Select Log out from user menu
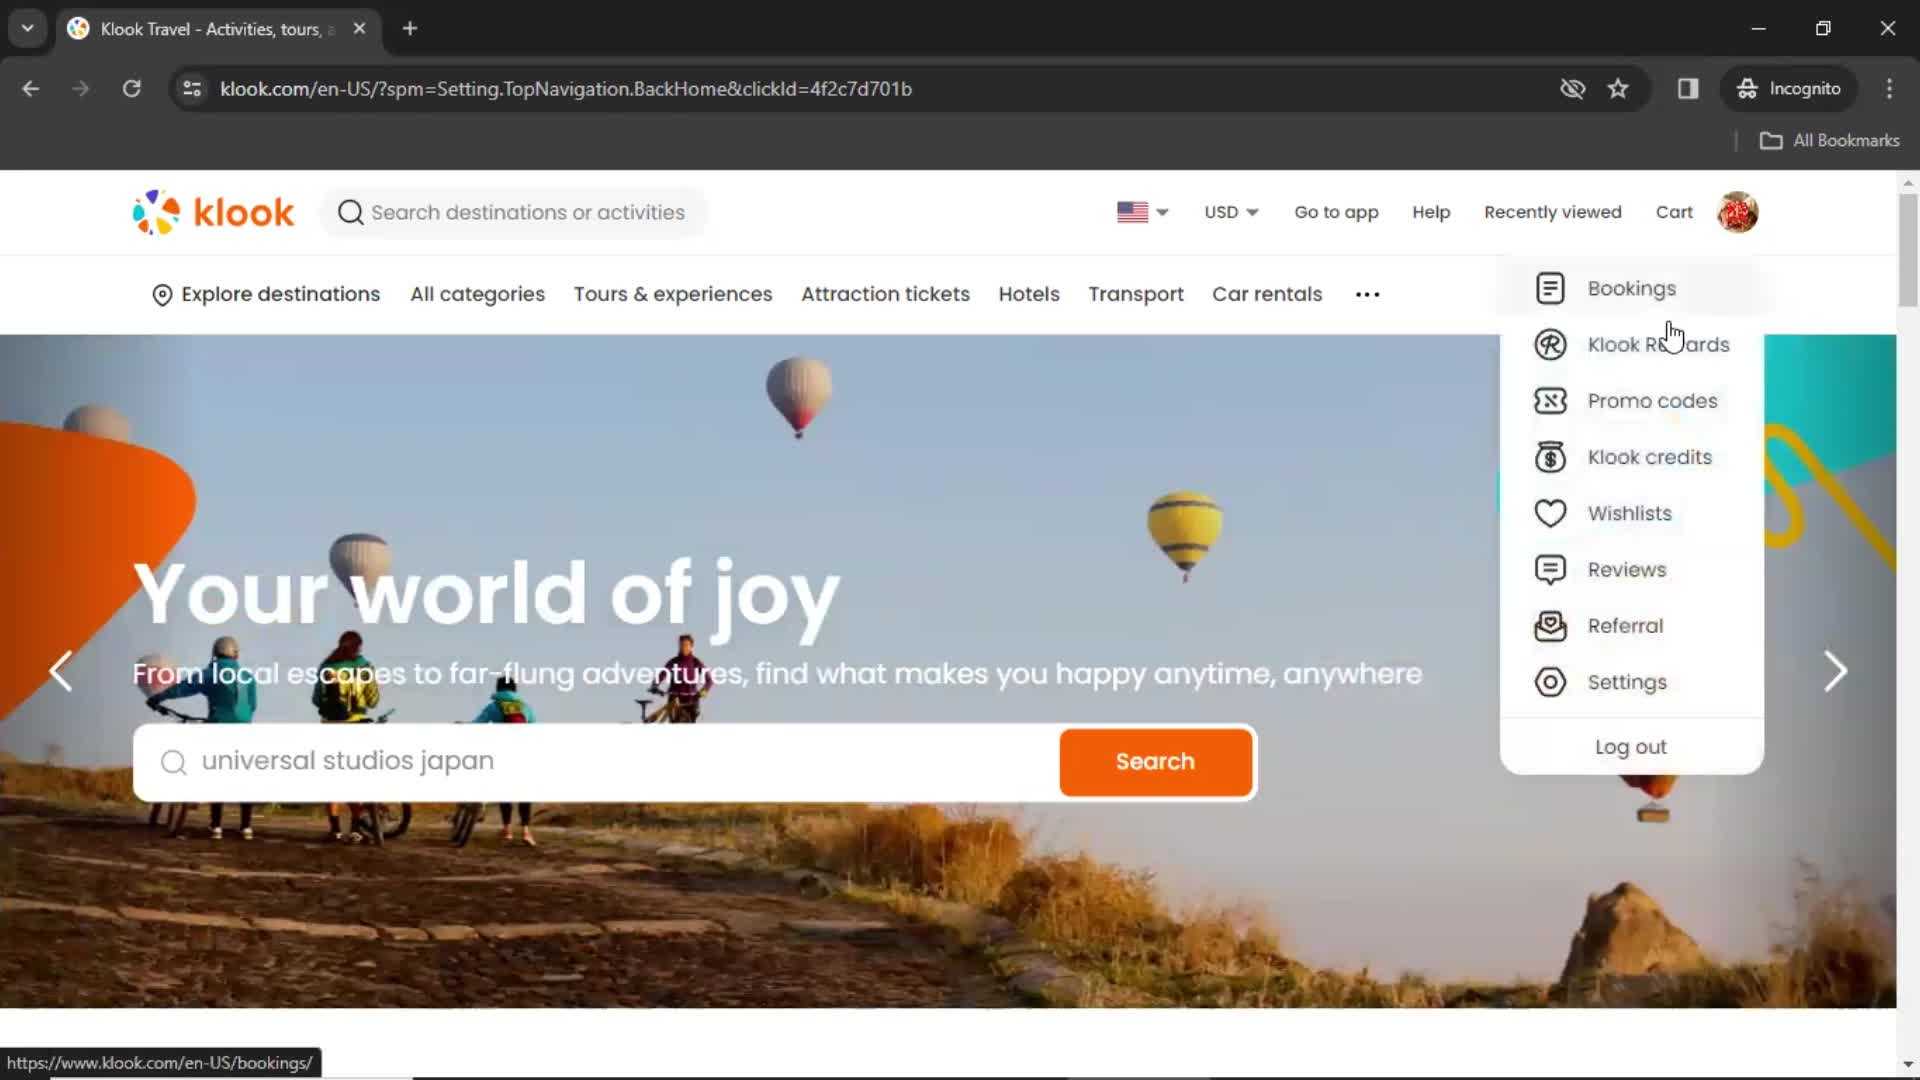 pyautogui.click(x=1631, y=746)
